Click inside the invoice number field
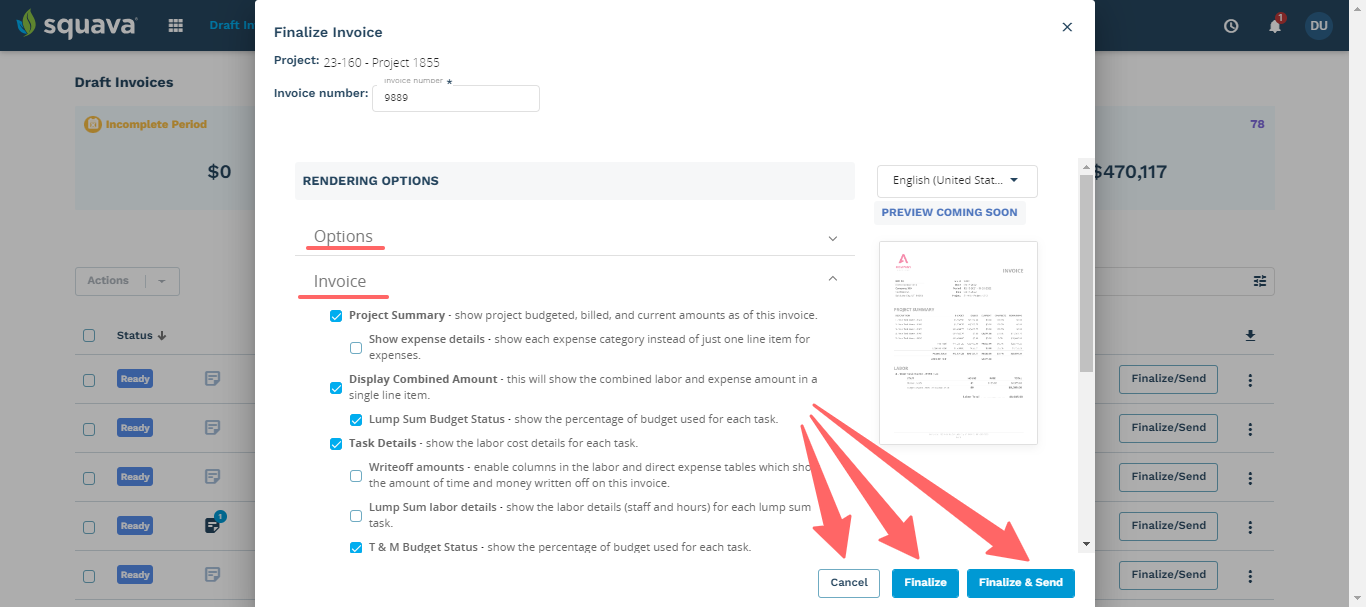This screenshot has height=607, width=1366. pyautogui.click(x=455, y=98)
